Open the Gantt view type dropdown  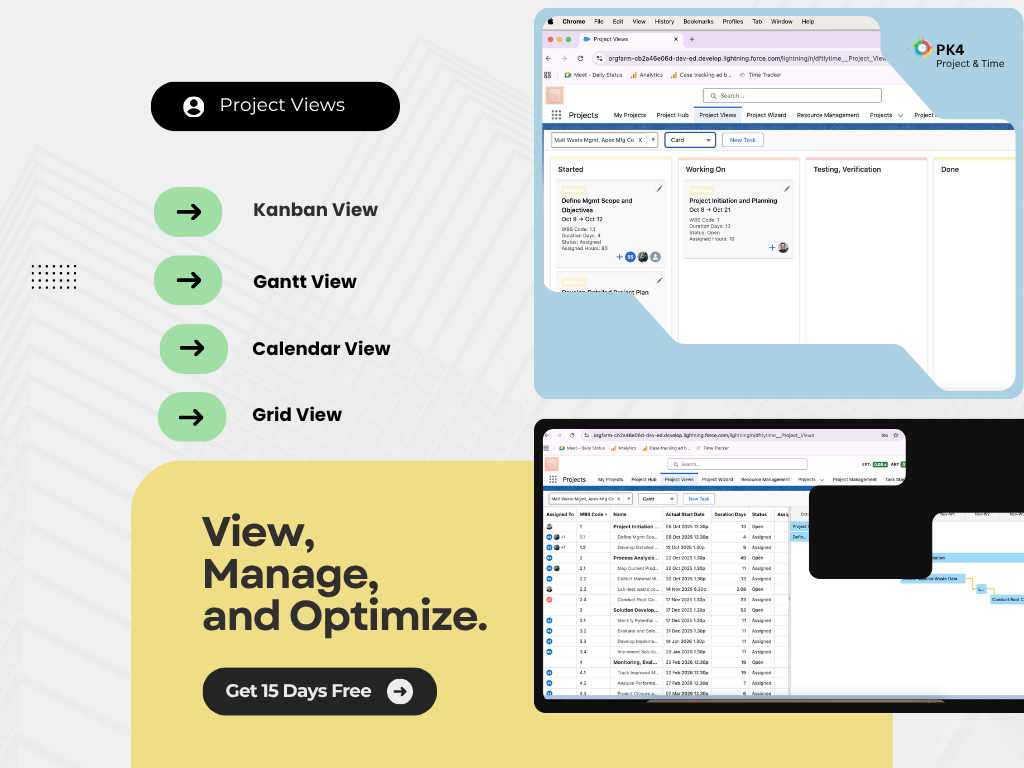click(x=658, y=498)
